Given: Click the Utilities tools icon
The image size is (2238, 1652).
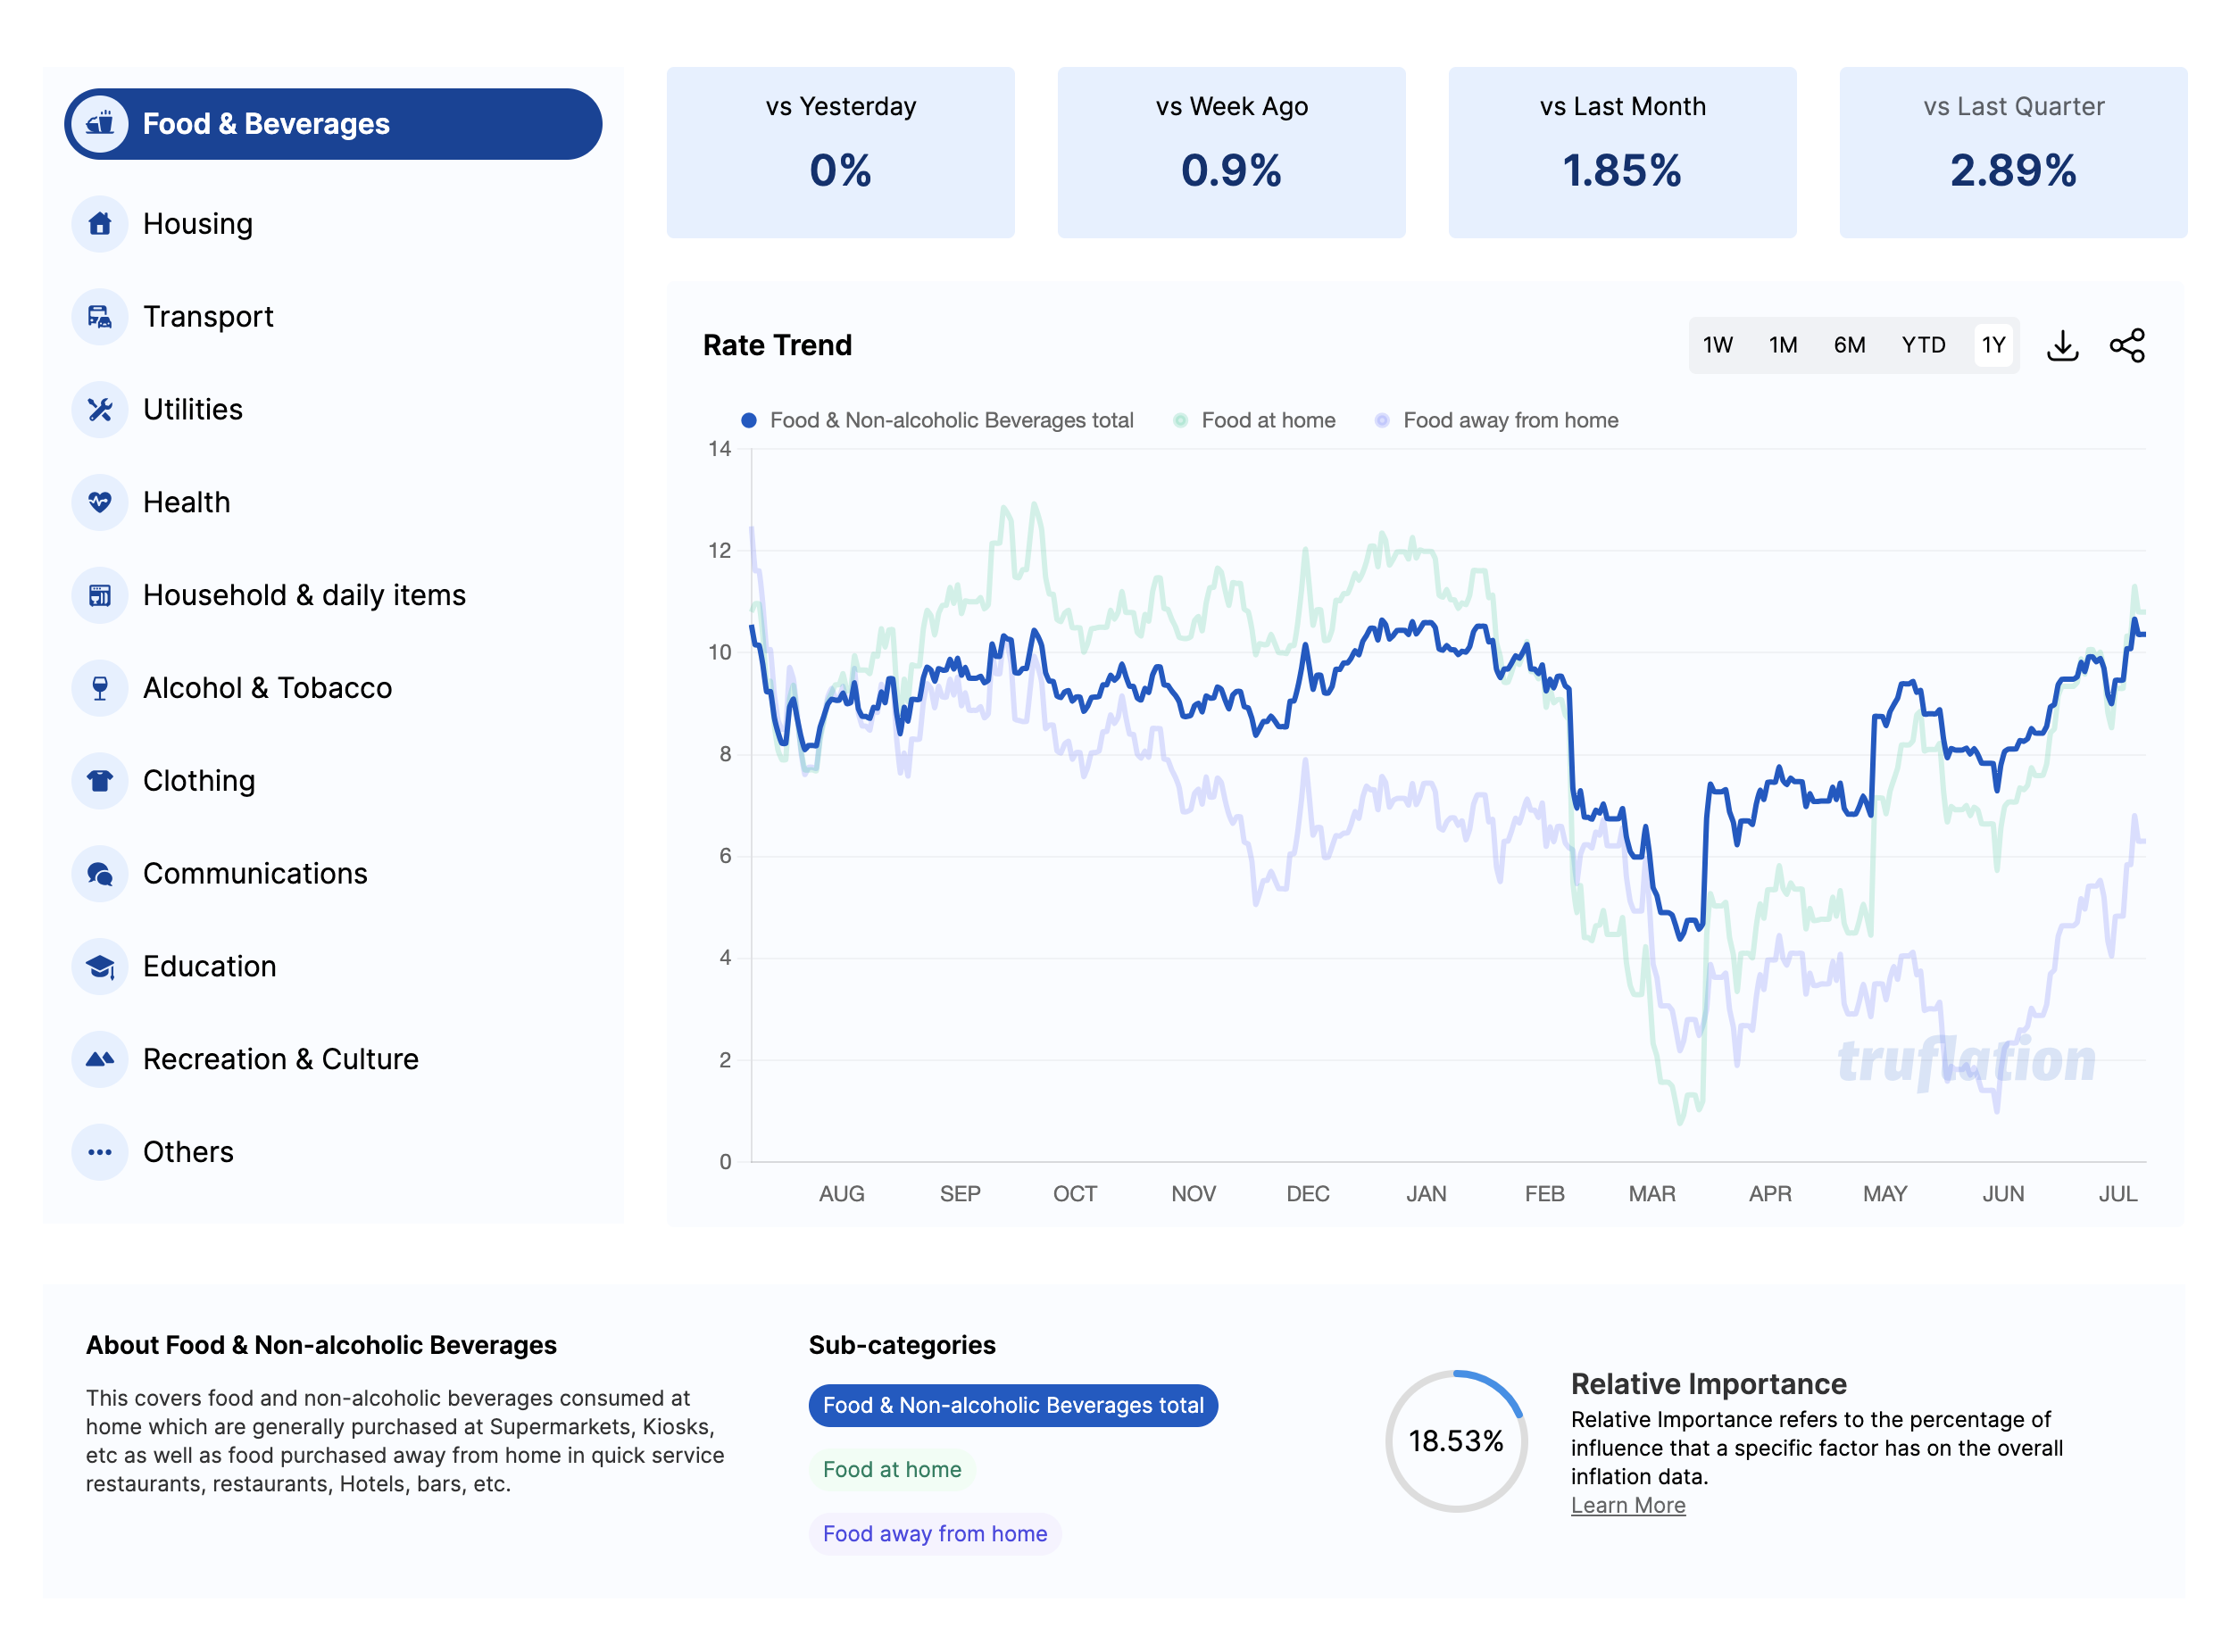Looking at the screenshot, I should [x=100, y=410].
